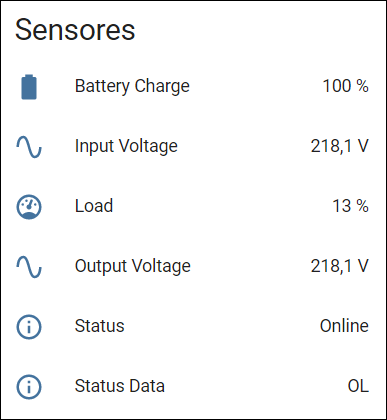The height and width of the screenshot is (420, 387).
Task: Click the Output Voltage 218,1 V reading
Action: 340,266
